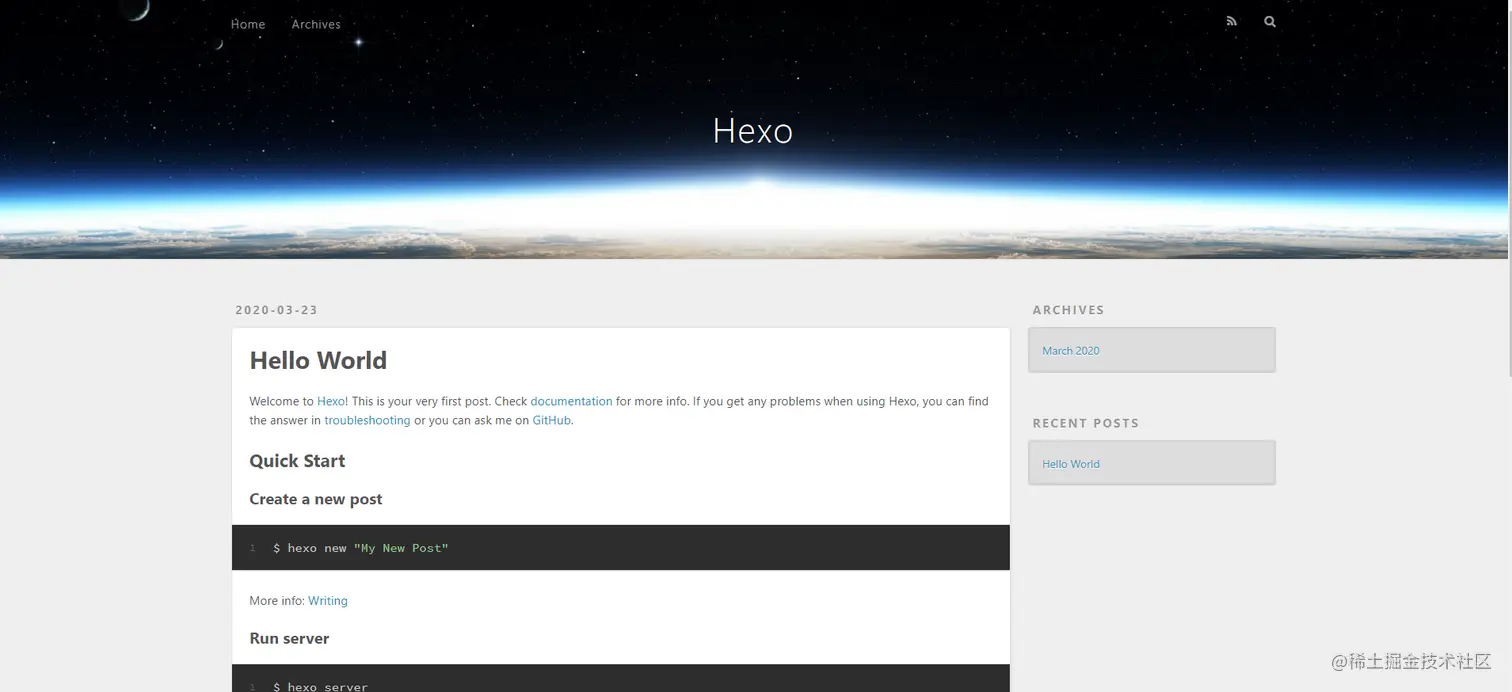Open Hello World under Recent Posts
The width and height of the screenshot is (1512, 692).
pyautogui.click(x=1070, y=464)
